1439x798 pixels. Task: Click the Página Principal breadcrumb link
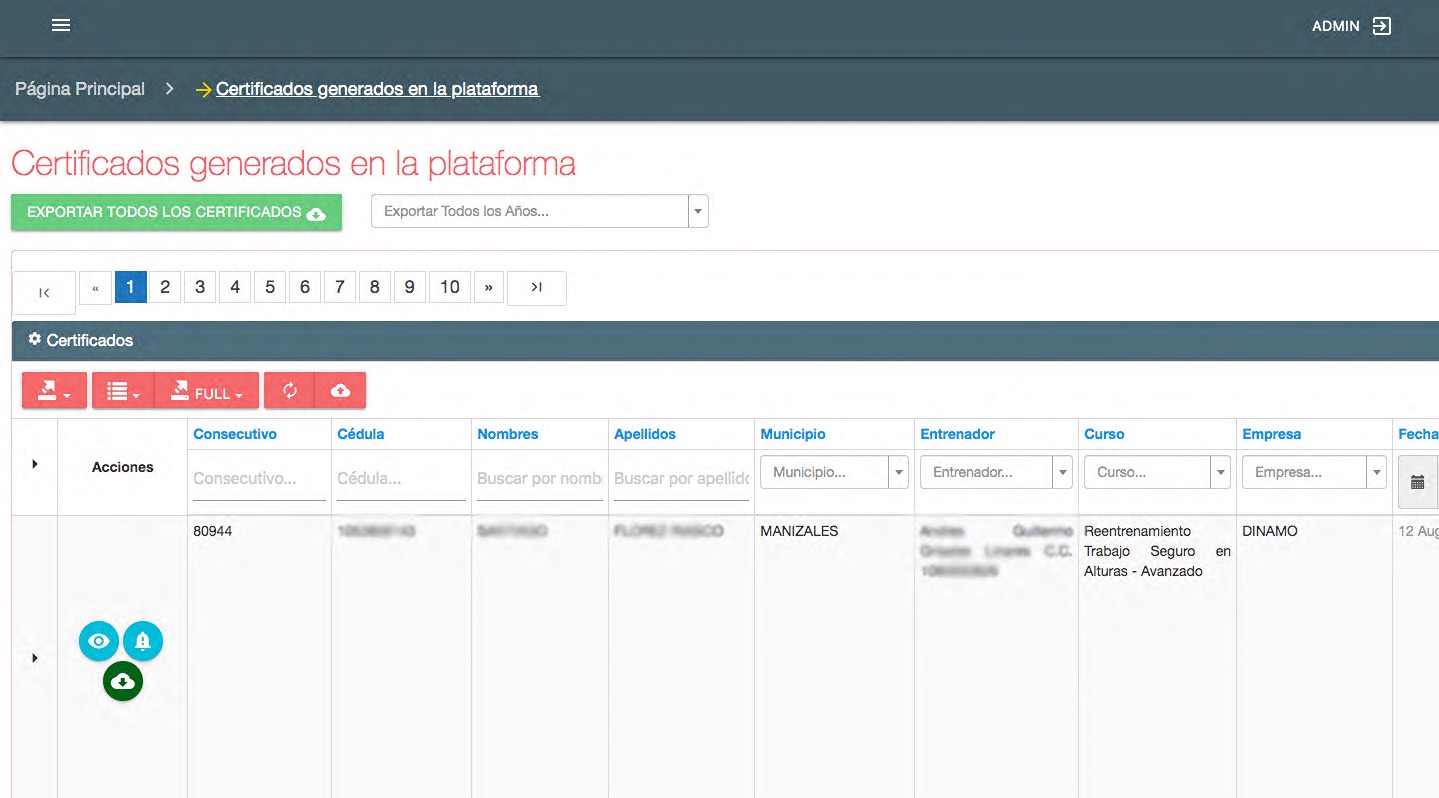80,89
